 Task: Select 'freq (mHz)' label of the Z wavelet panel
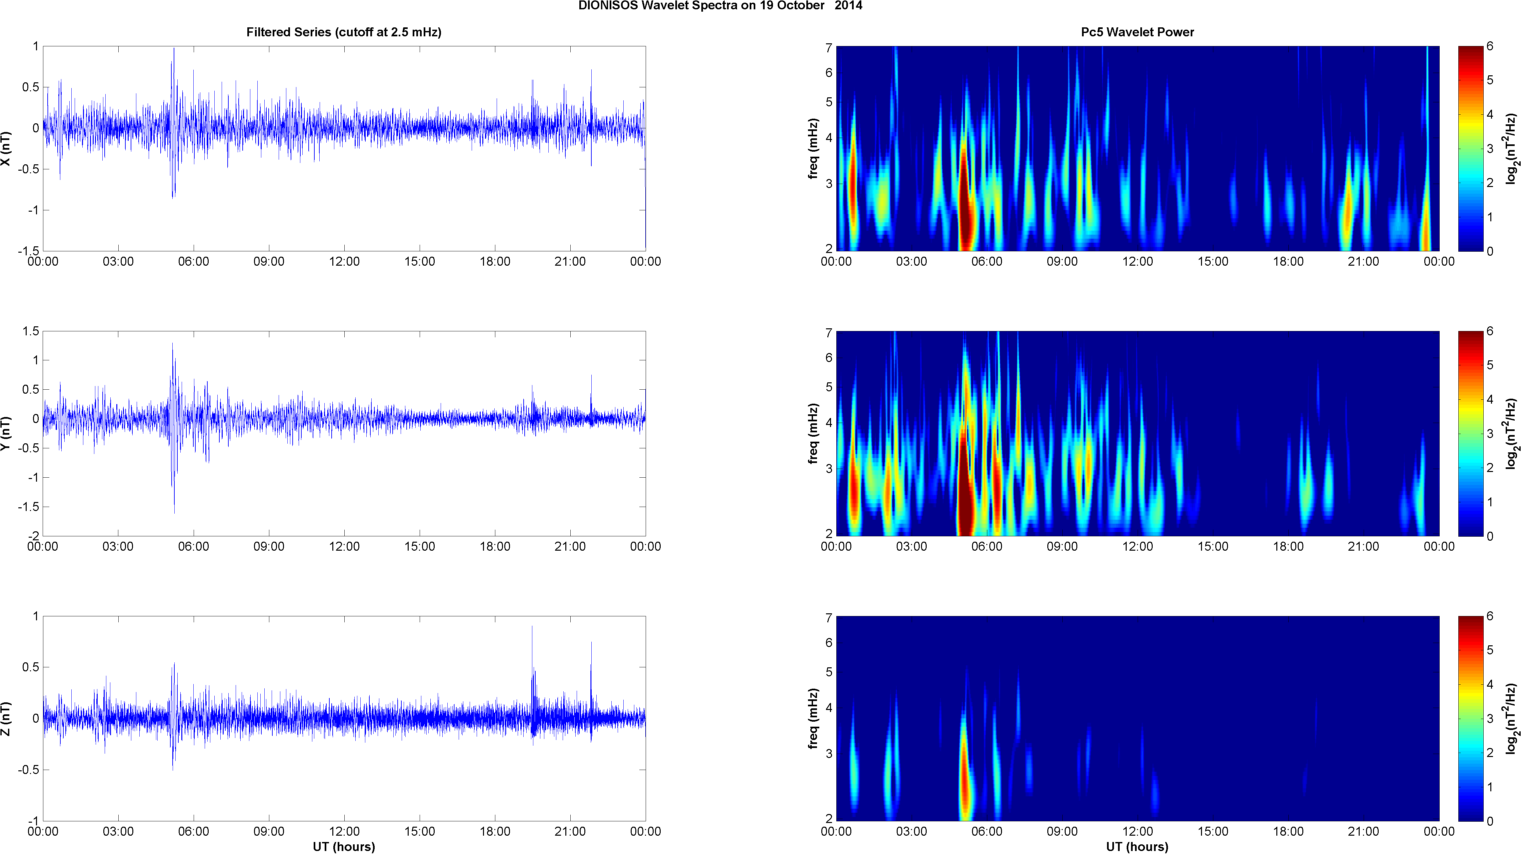[814, 718]
